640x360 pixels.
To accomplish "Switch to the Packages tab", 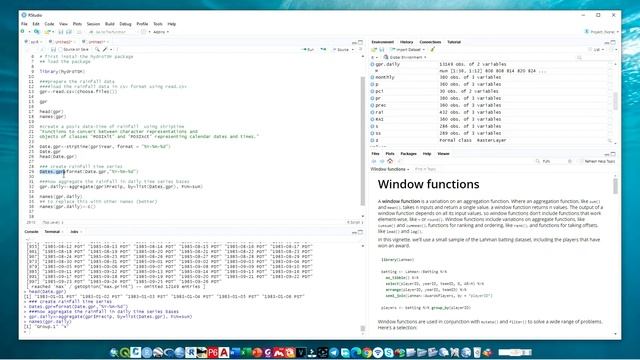I will pyautogui.click(x=408, y=154).
